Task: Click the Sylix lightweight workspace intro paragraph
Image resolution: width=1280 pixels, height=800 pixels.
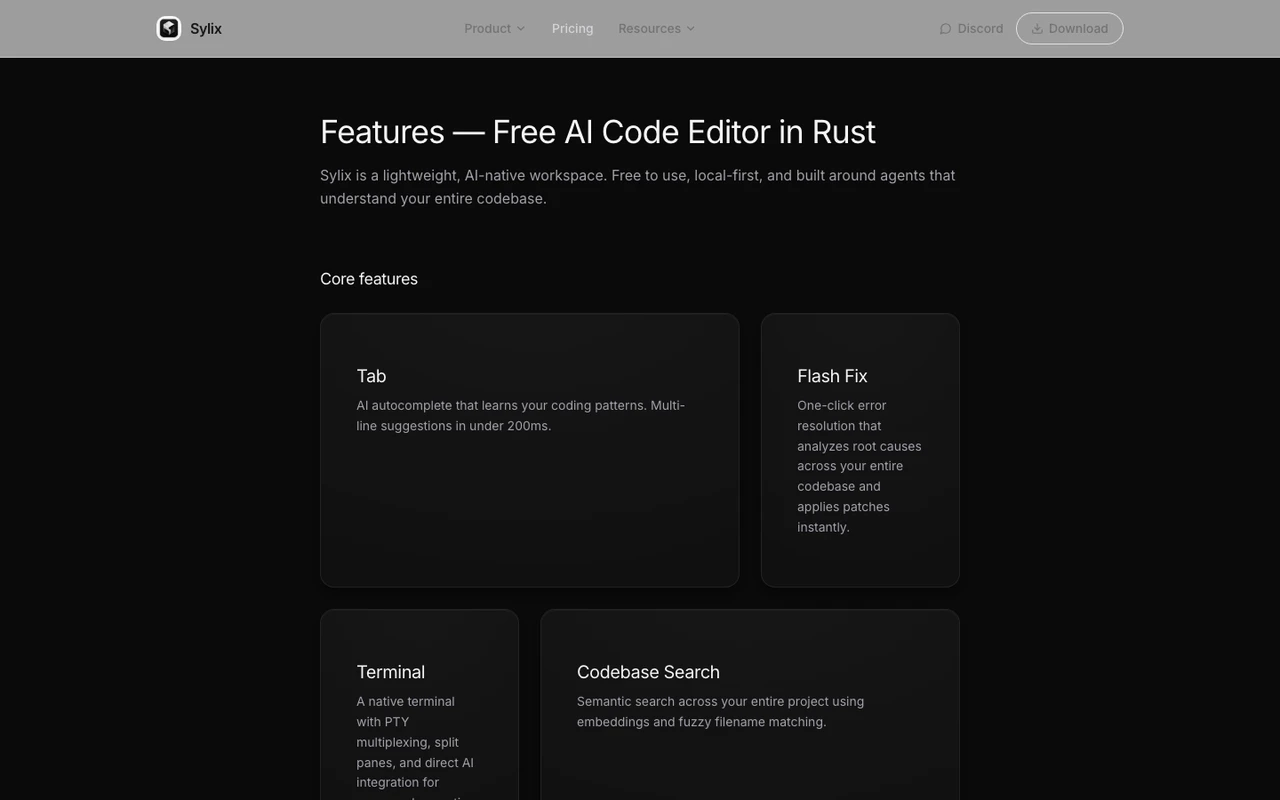Action: click(638, 187)
